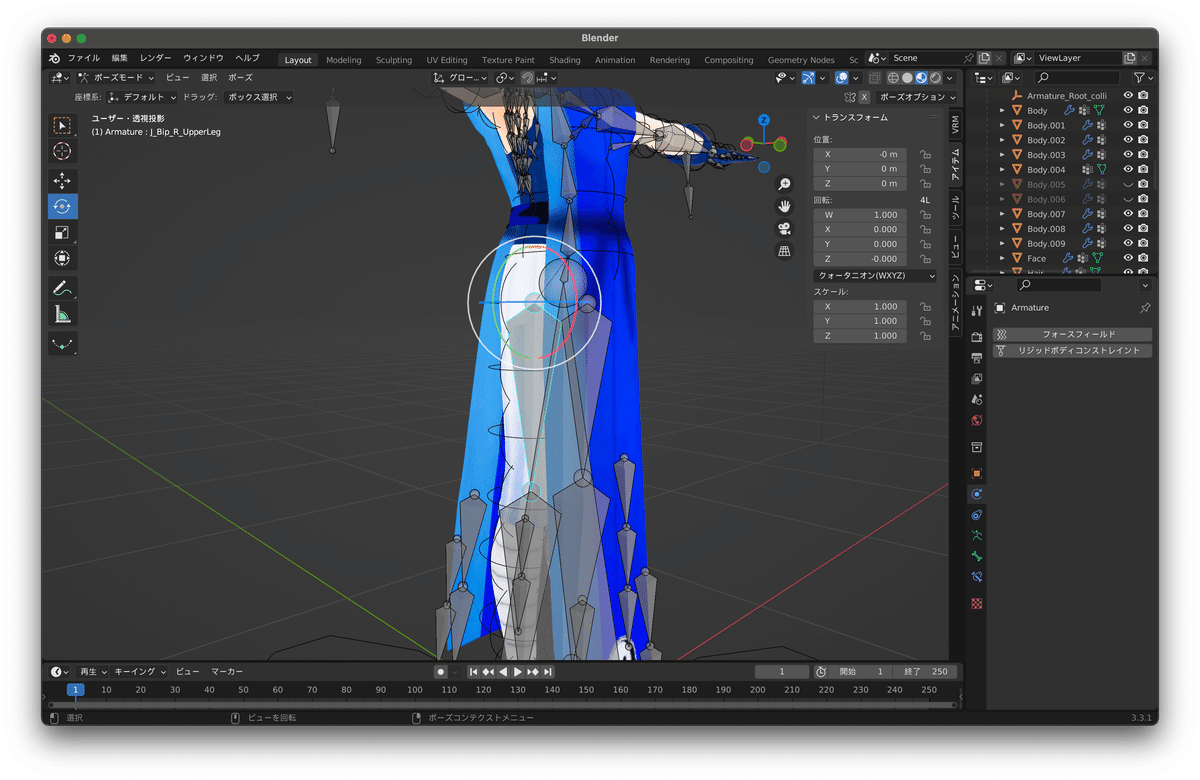
Task: Click the Blender logo menu icon
Action: (54, 58)
